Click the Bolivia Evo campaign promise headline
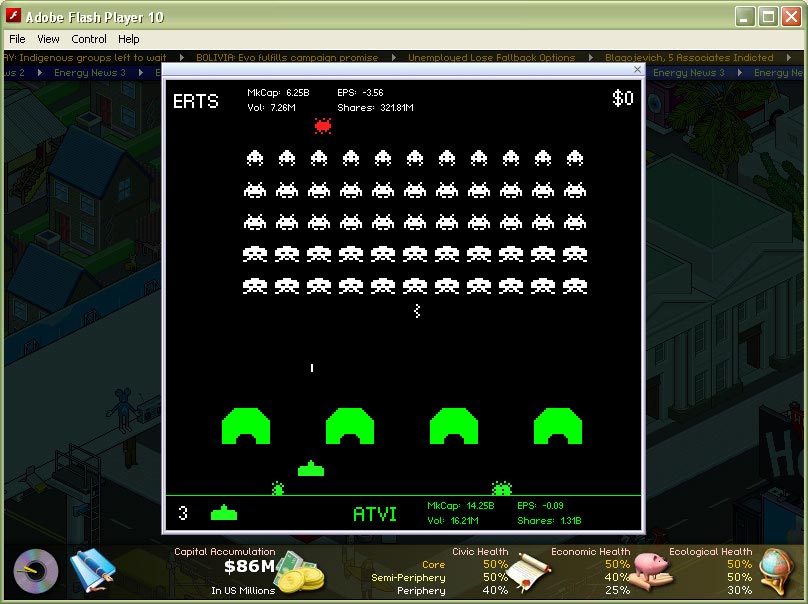The width and height of the screenshot is (808, 604). [287, 58]
